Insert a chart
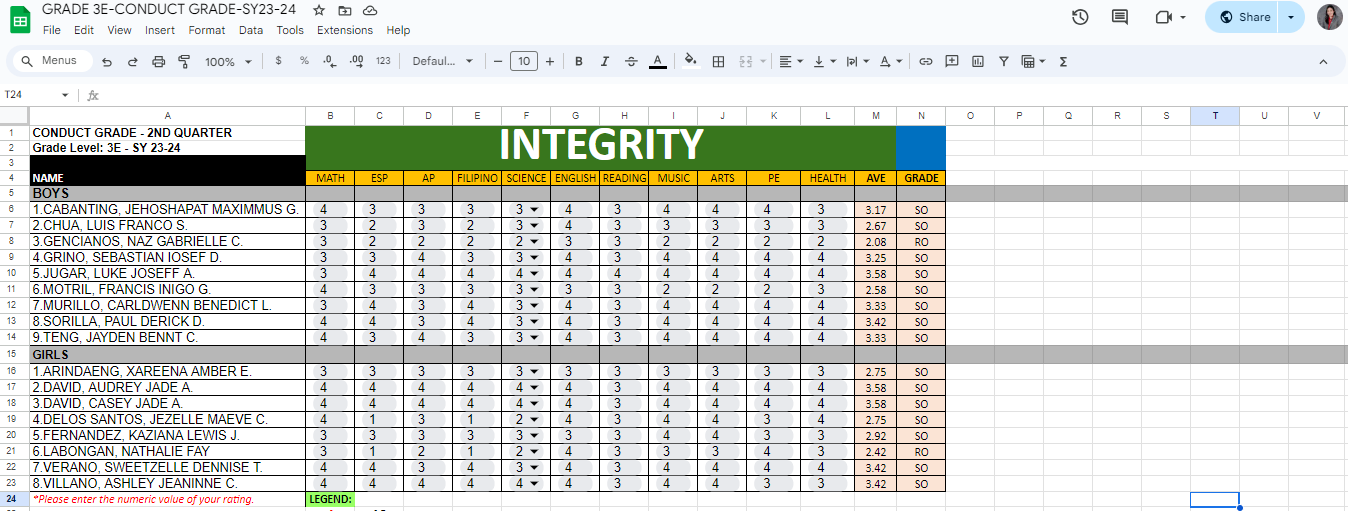1348x511 pixels. coord(978,62)
